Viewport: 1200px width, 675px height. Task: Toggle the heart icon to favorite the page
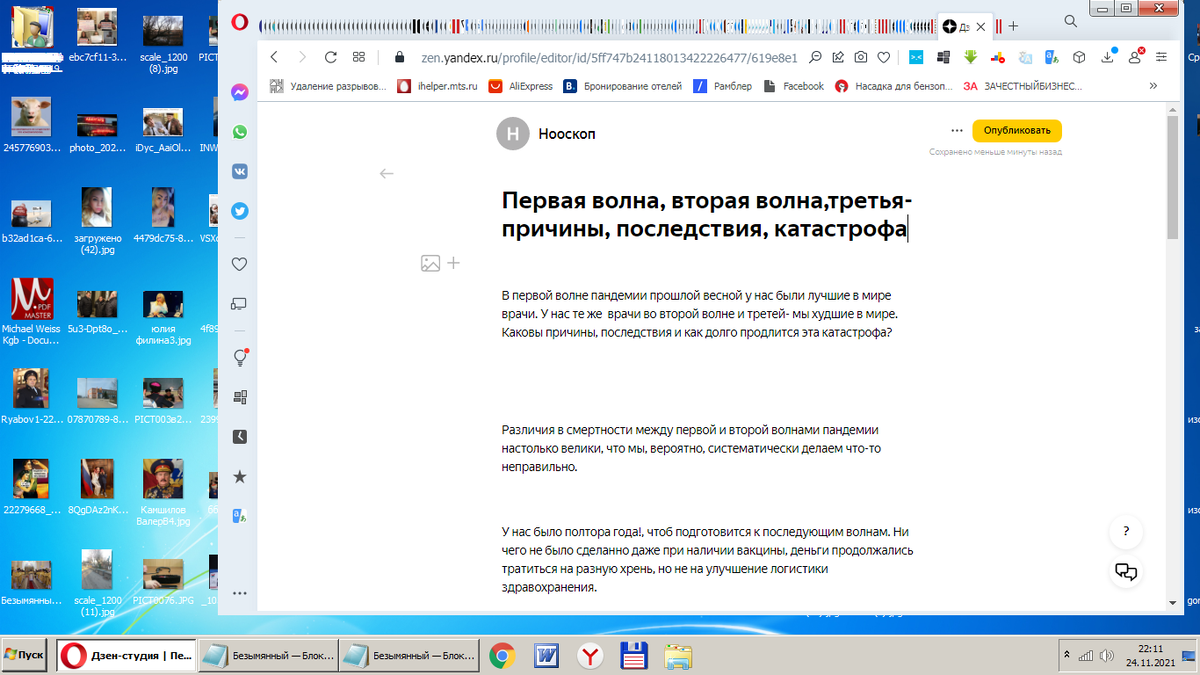883,57
